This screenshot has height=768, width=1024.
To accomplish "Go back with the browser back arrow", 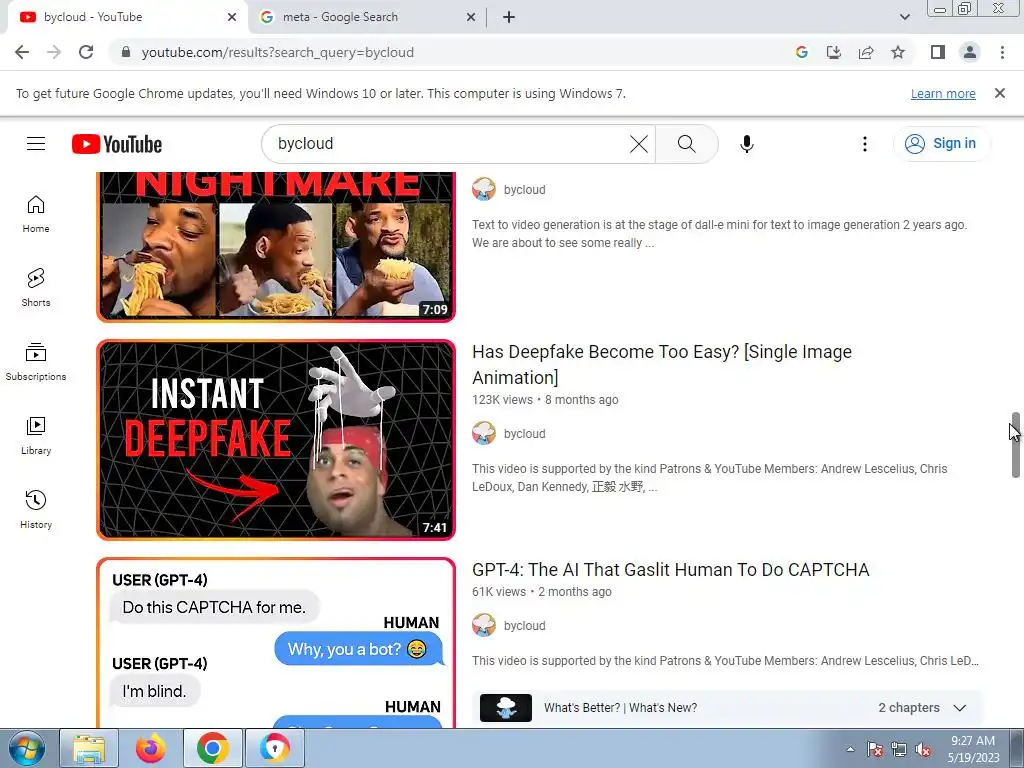I will click(x=22, y=52).
